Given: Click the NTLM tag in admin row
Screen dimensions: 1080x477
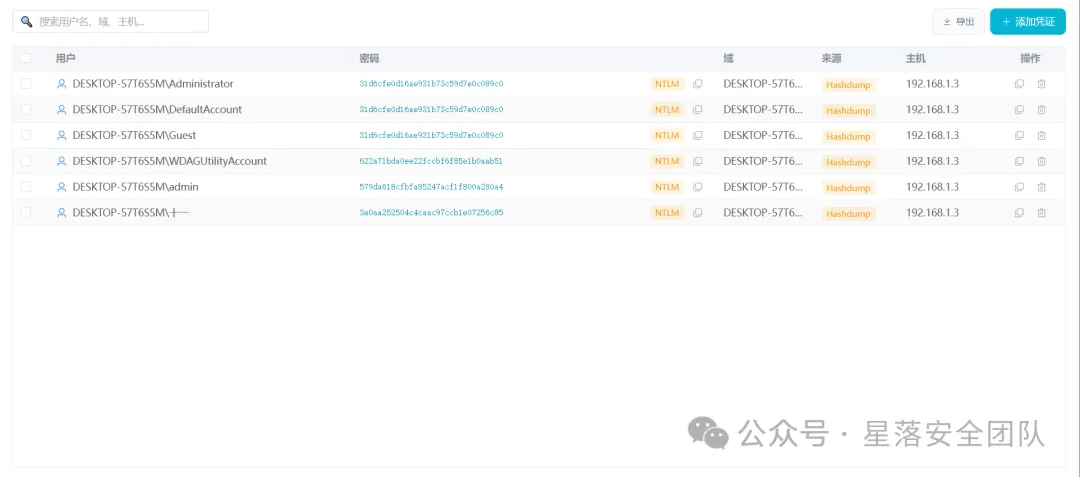Looking at the screenshot, I should pyautogui.click(x=667, y=187).
